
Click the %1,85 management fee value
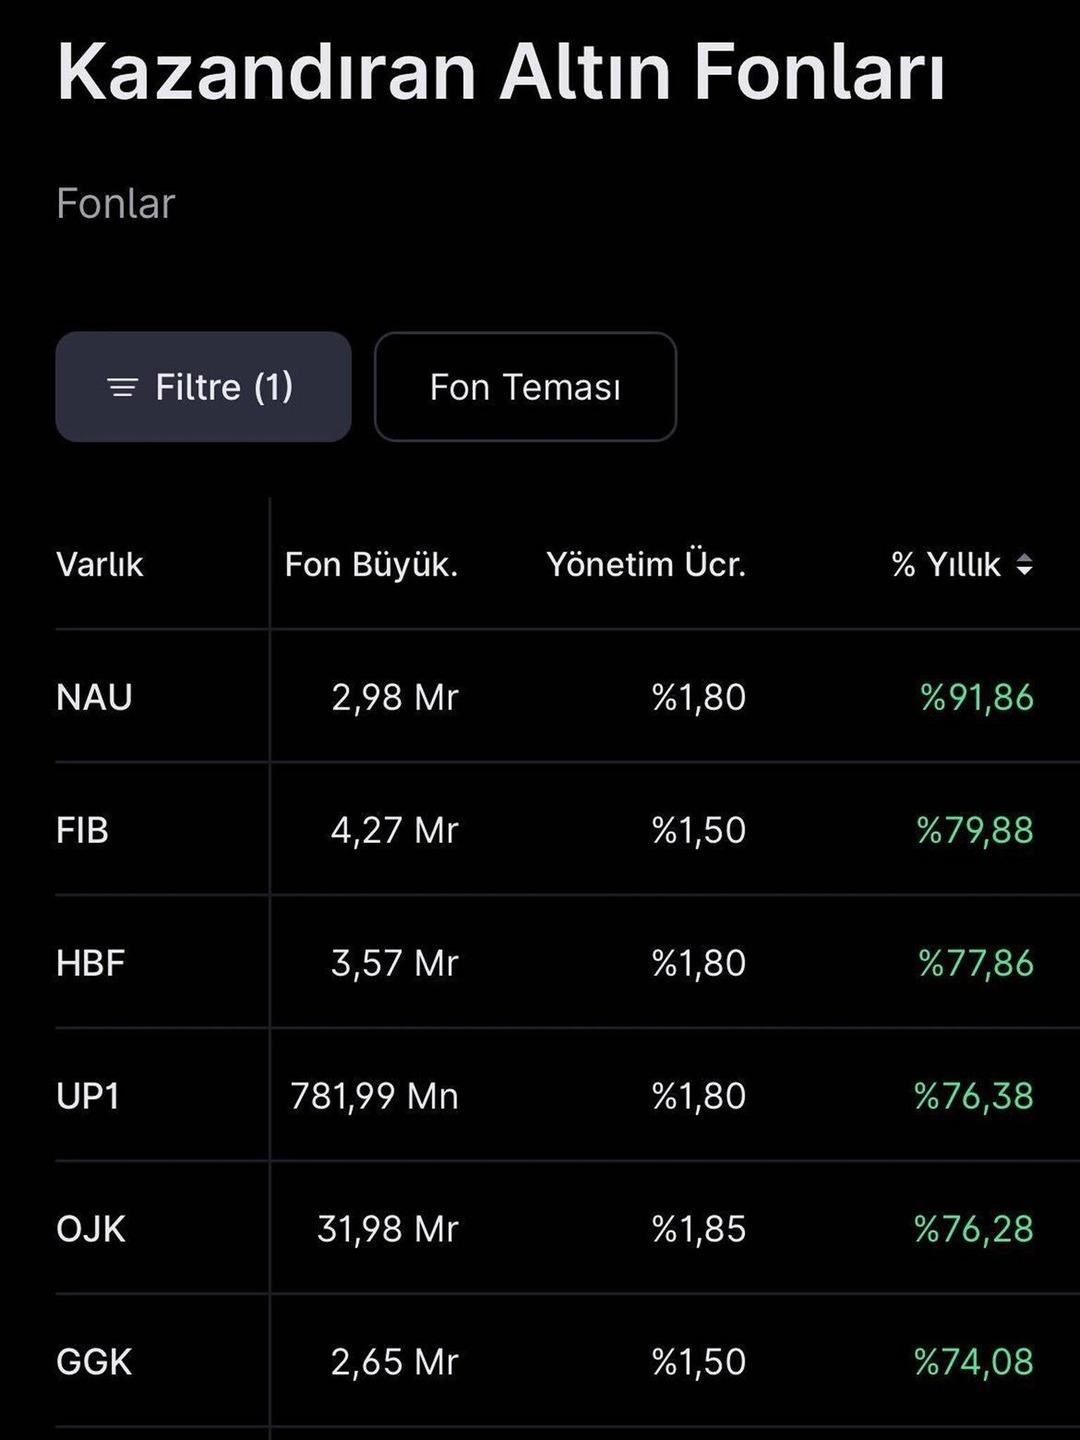(x=699, y=1229)
